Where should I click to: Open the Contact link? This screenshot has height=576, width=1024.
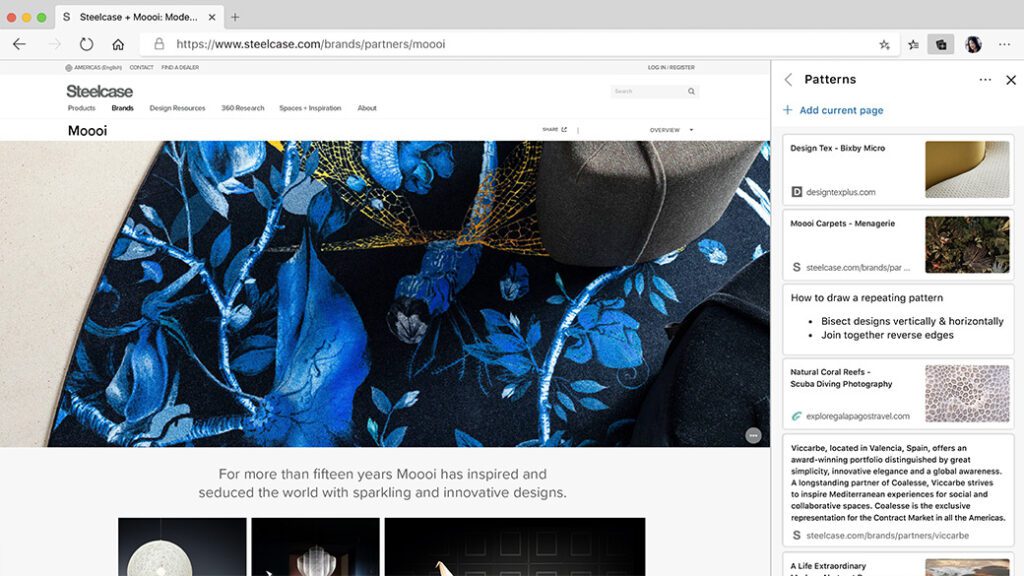(141, 67)
